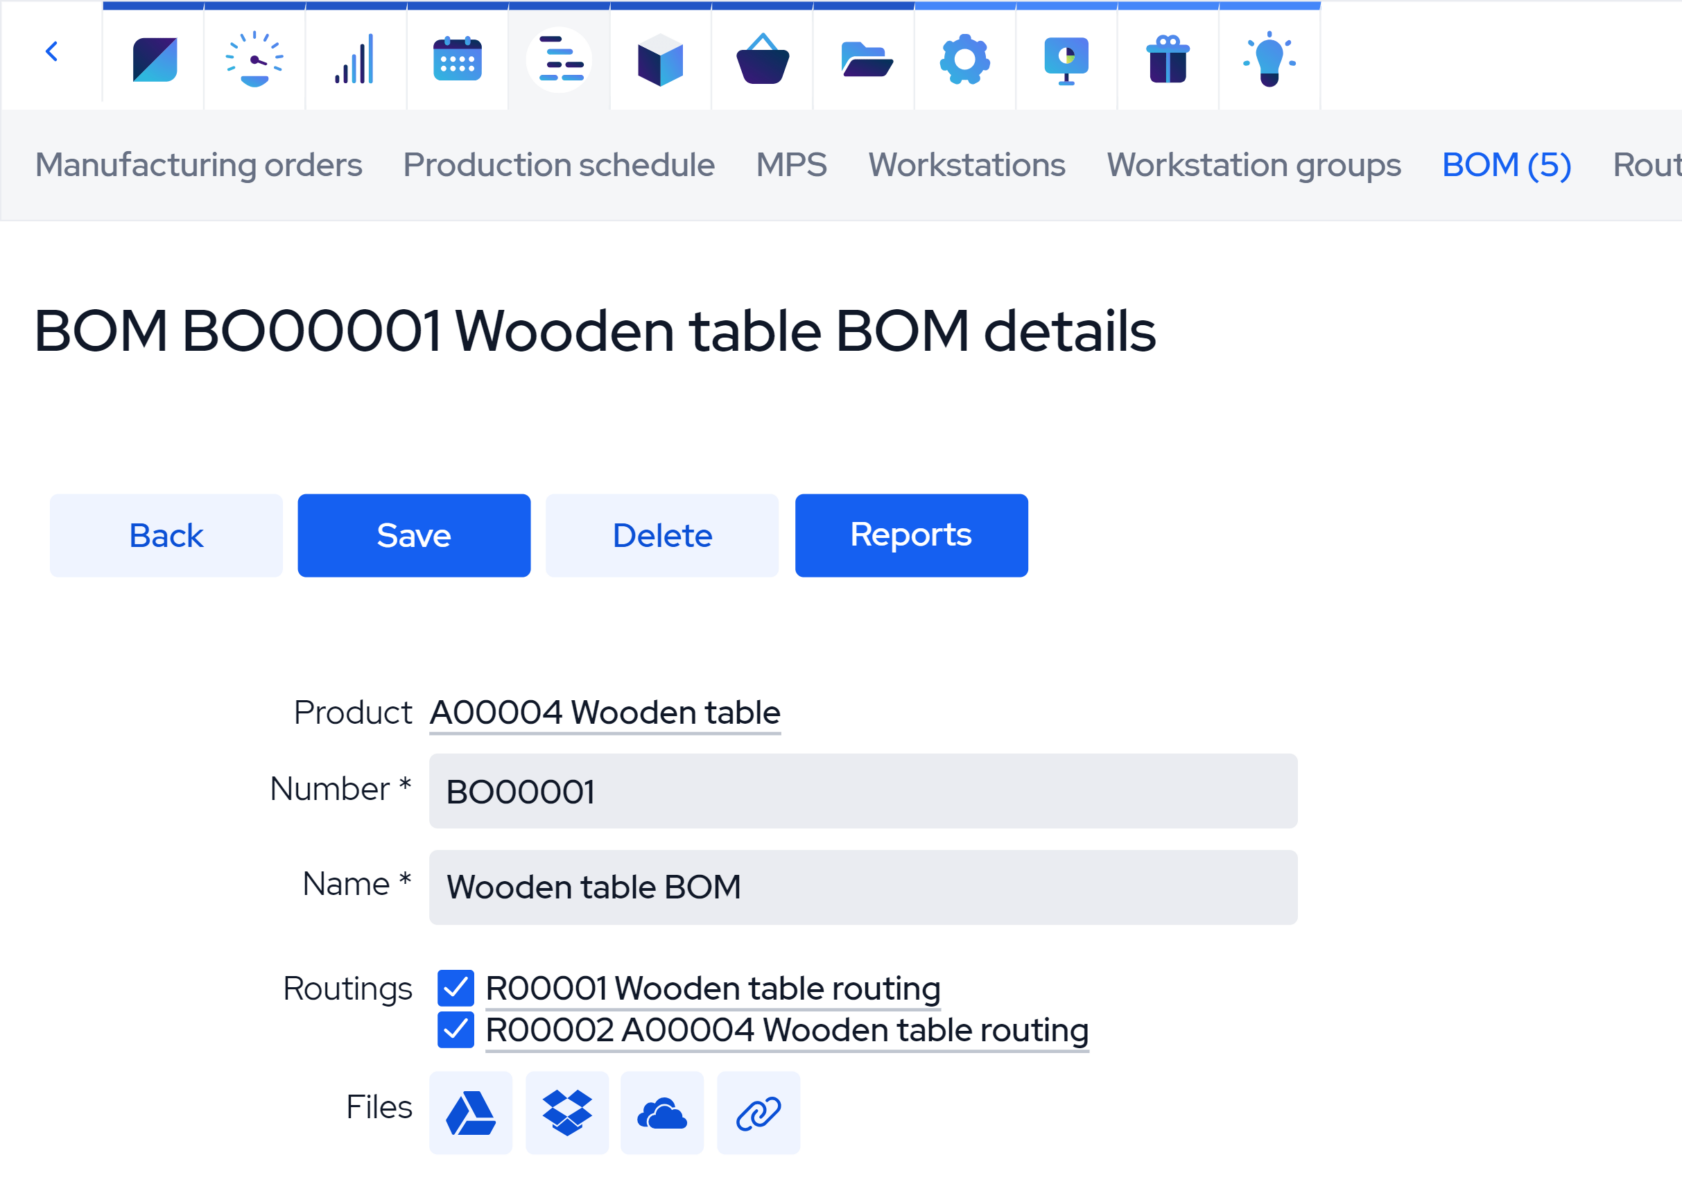Screen dimensions: 1682x1200
Task: Attach a file from Dropbox
Action: coord(567,1112)
